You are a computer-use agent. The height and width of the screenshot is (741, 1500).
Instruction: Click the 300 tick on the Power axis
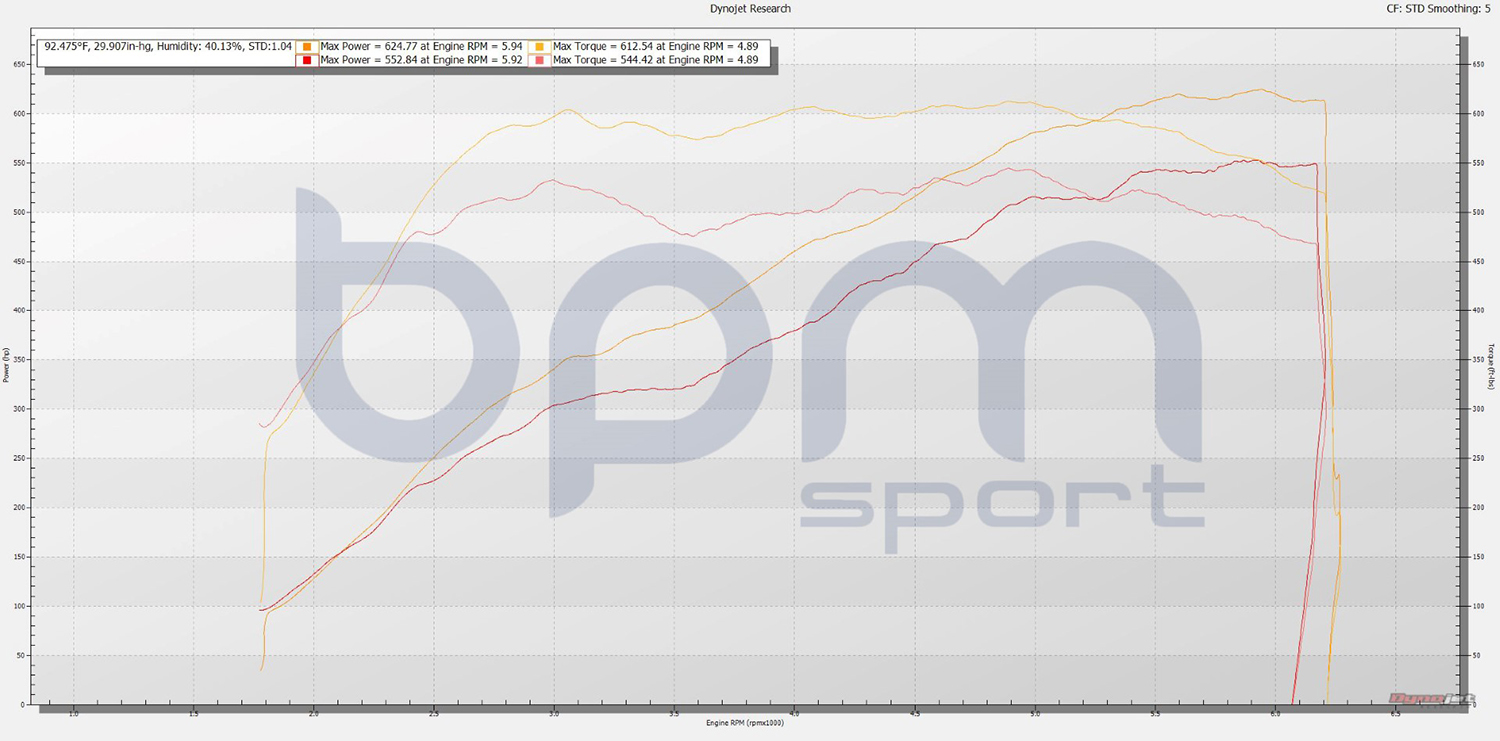pyautogui.click(x=17, y=410)
